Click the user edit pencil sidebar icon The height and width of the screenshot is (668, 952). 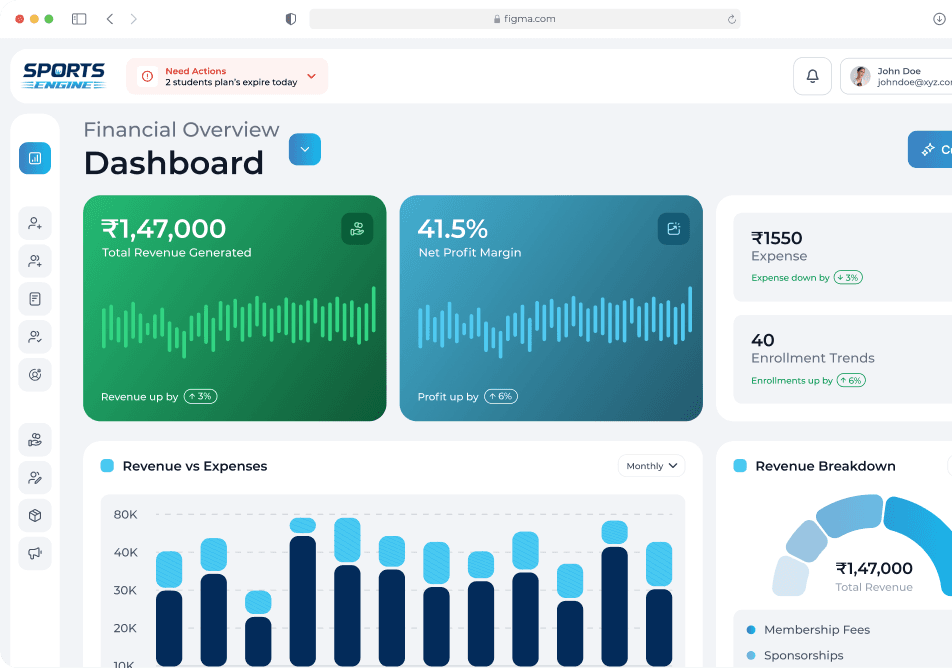tap(35, 478)
